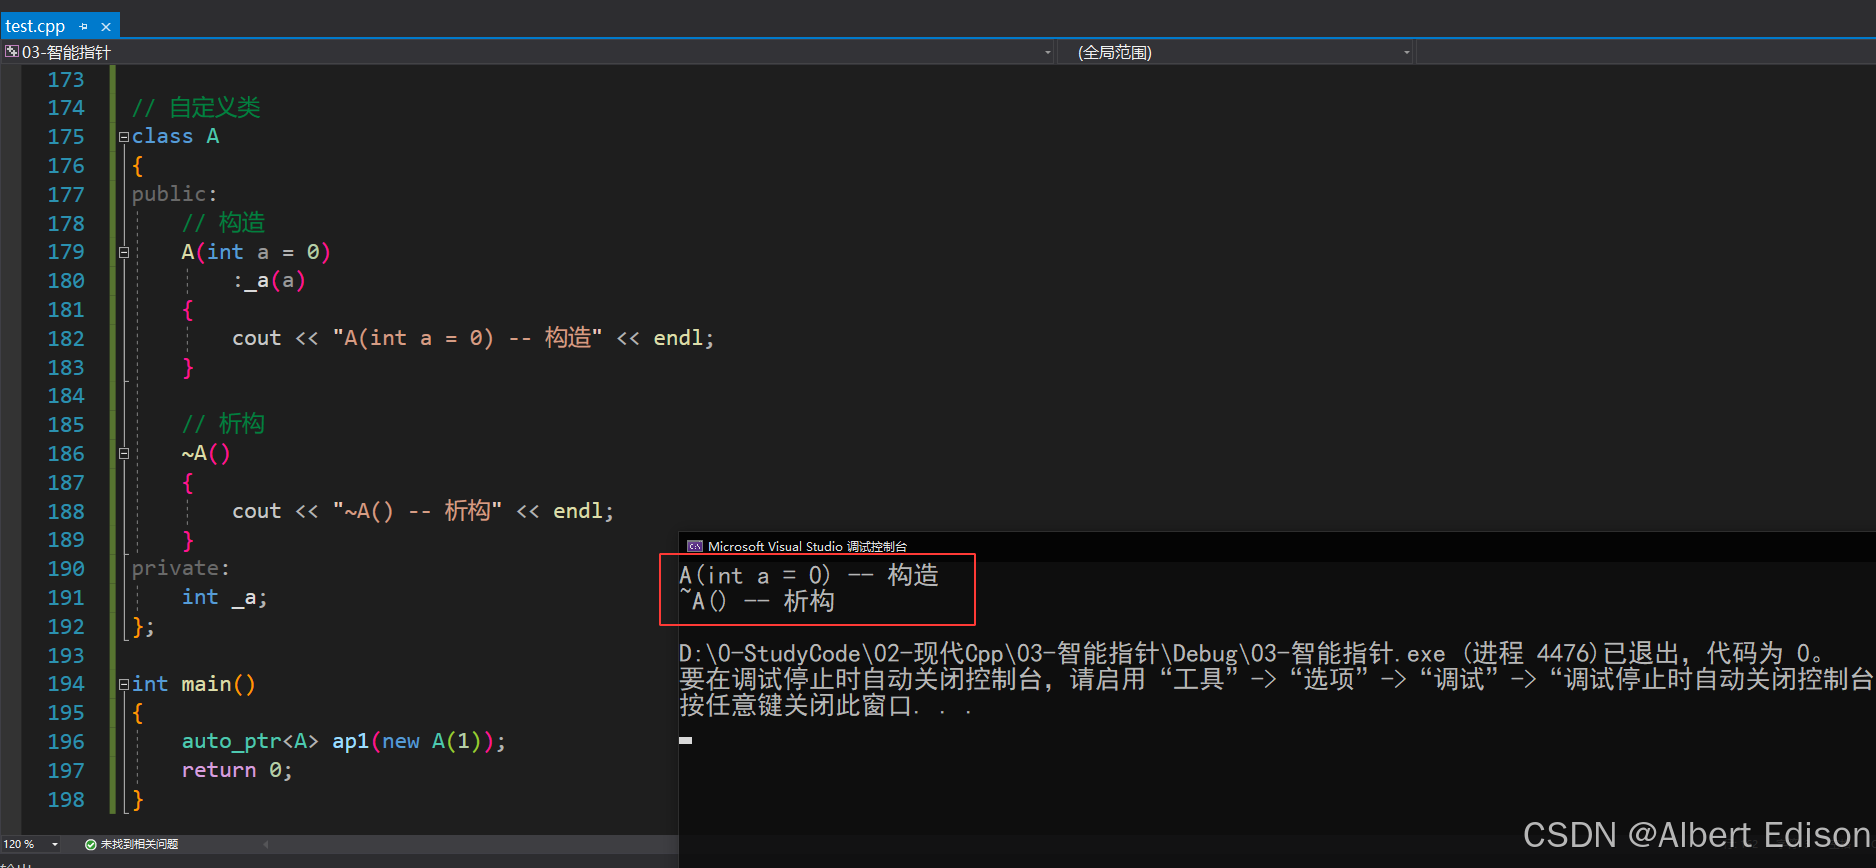Click line number 196 in the gutter
The height and width of the screenshot is (868, 1876).
click(x=66, y=742)
